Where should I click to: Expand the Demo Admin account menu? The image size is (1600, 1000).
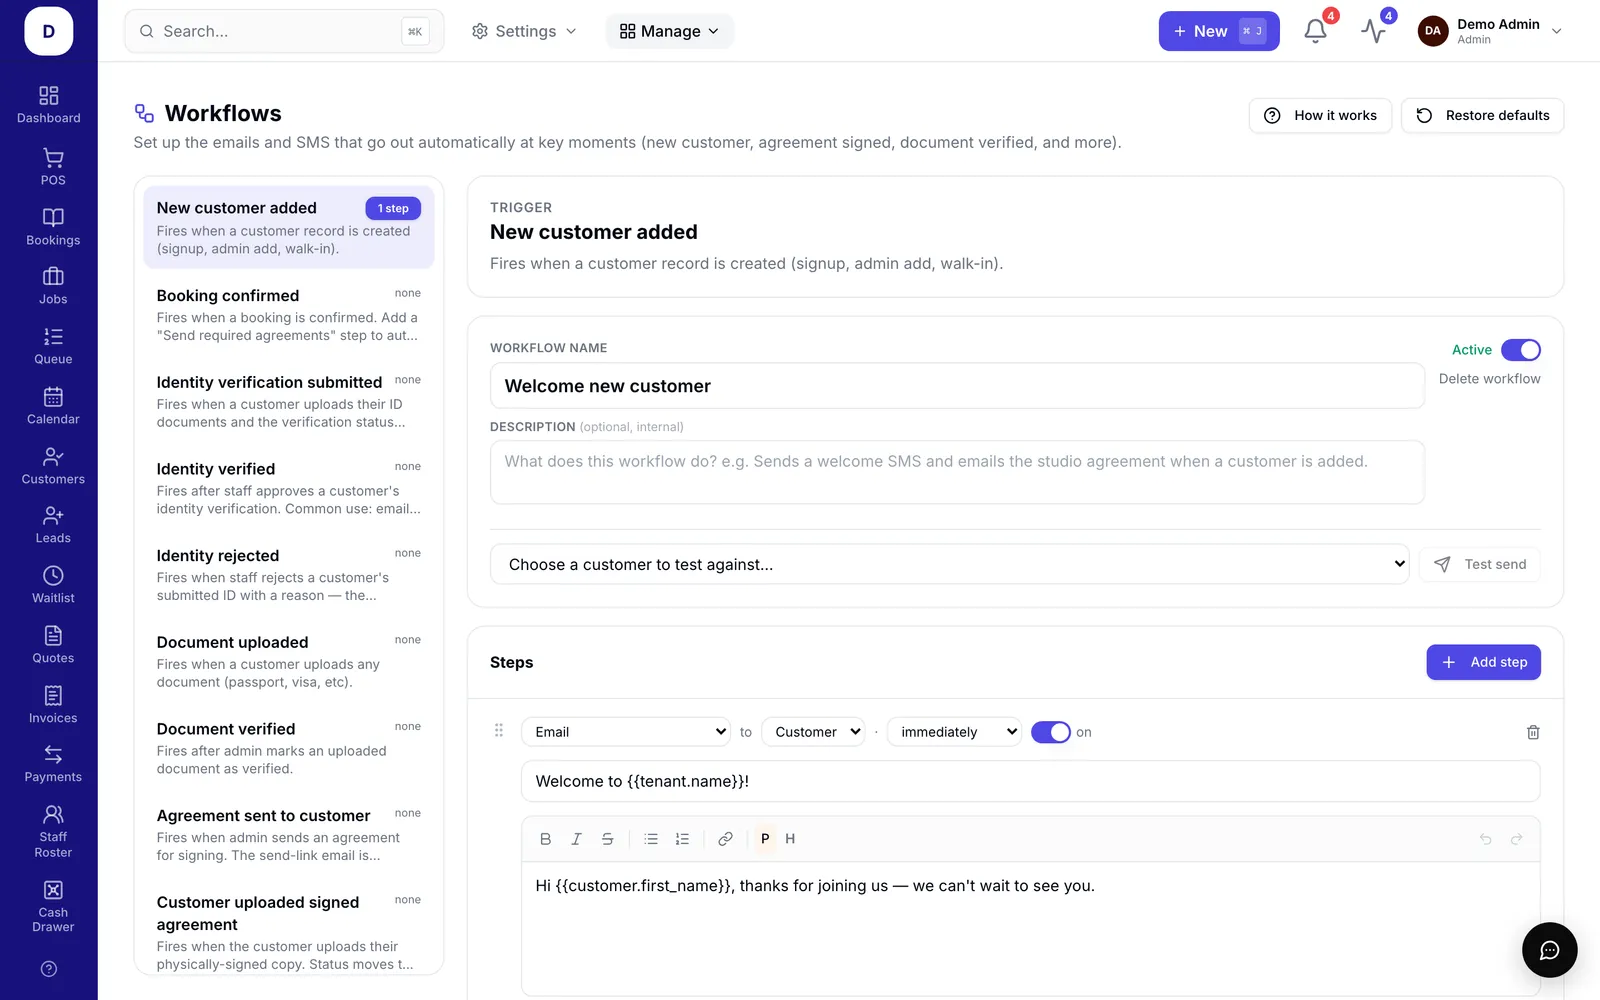(x=1490, y=31)
